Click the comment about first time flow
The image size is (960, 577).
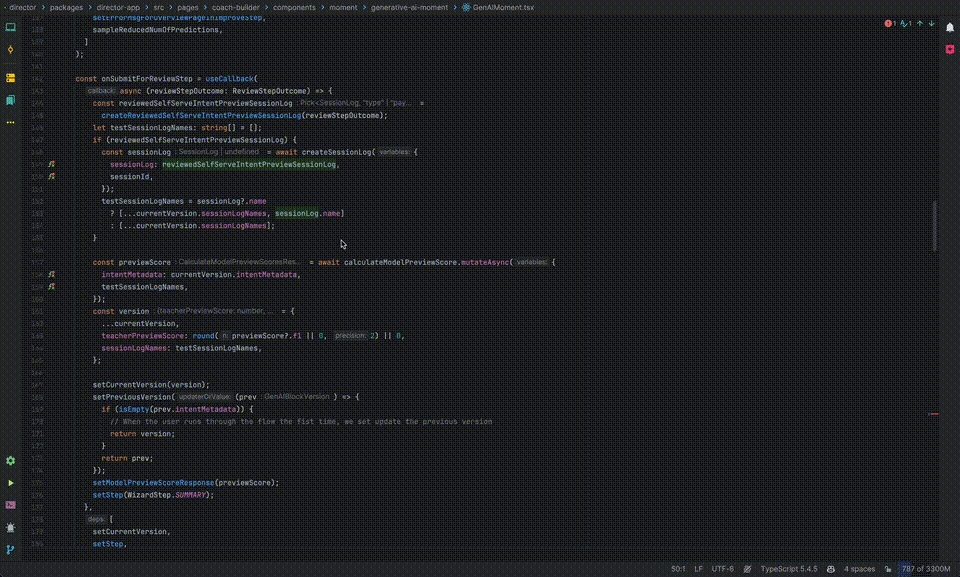click(x=301, y=421)
